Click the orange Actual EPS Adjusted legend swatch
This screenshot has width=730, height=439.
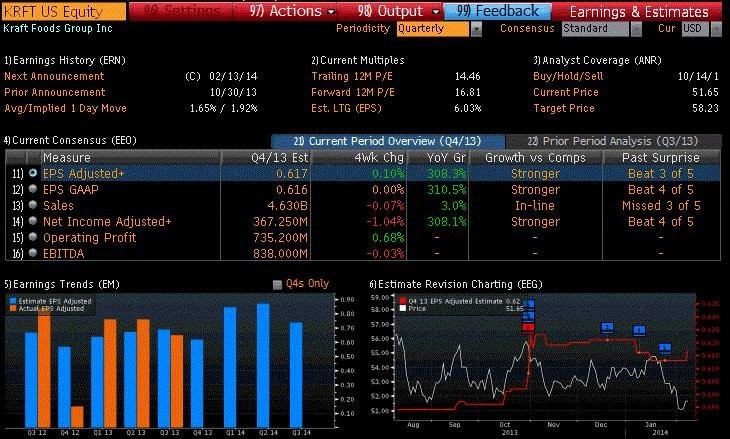click(13, 308)
